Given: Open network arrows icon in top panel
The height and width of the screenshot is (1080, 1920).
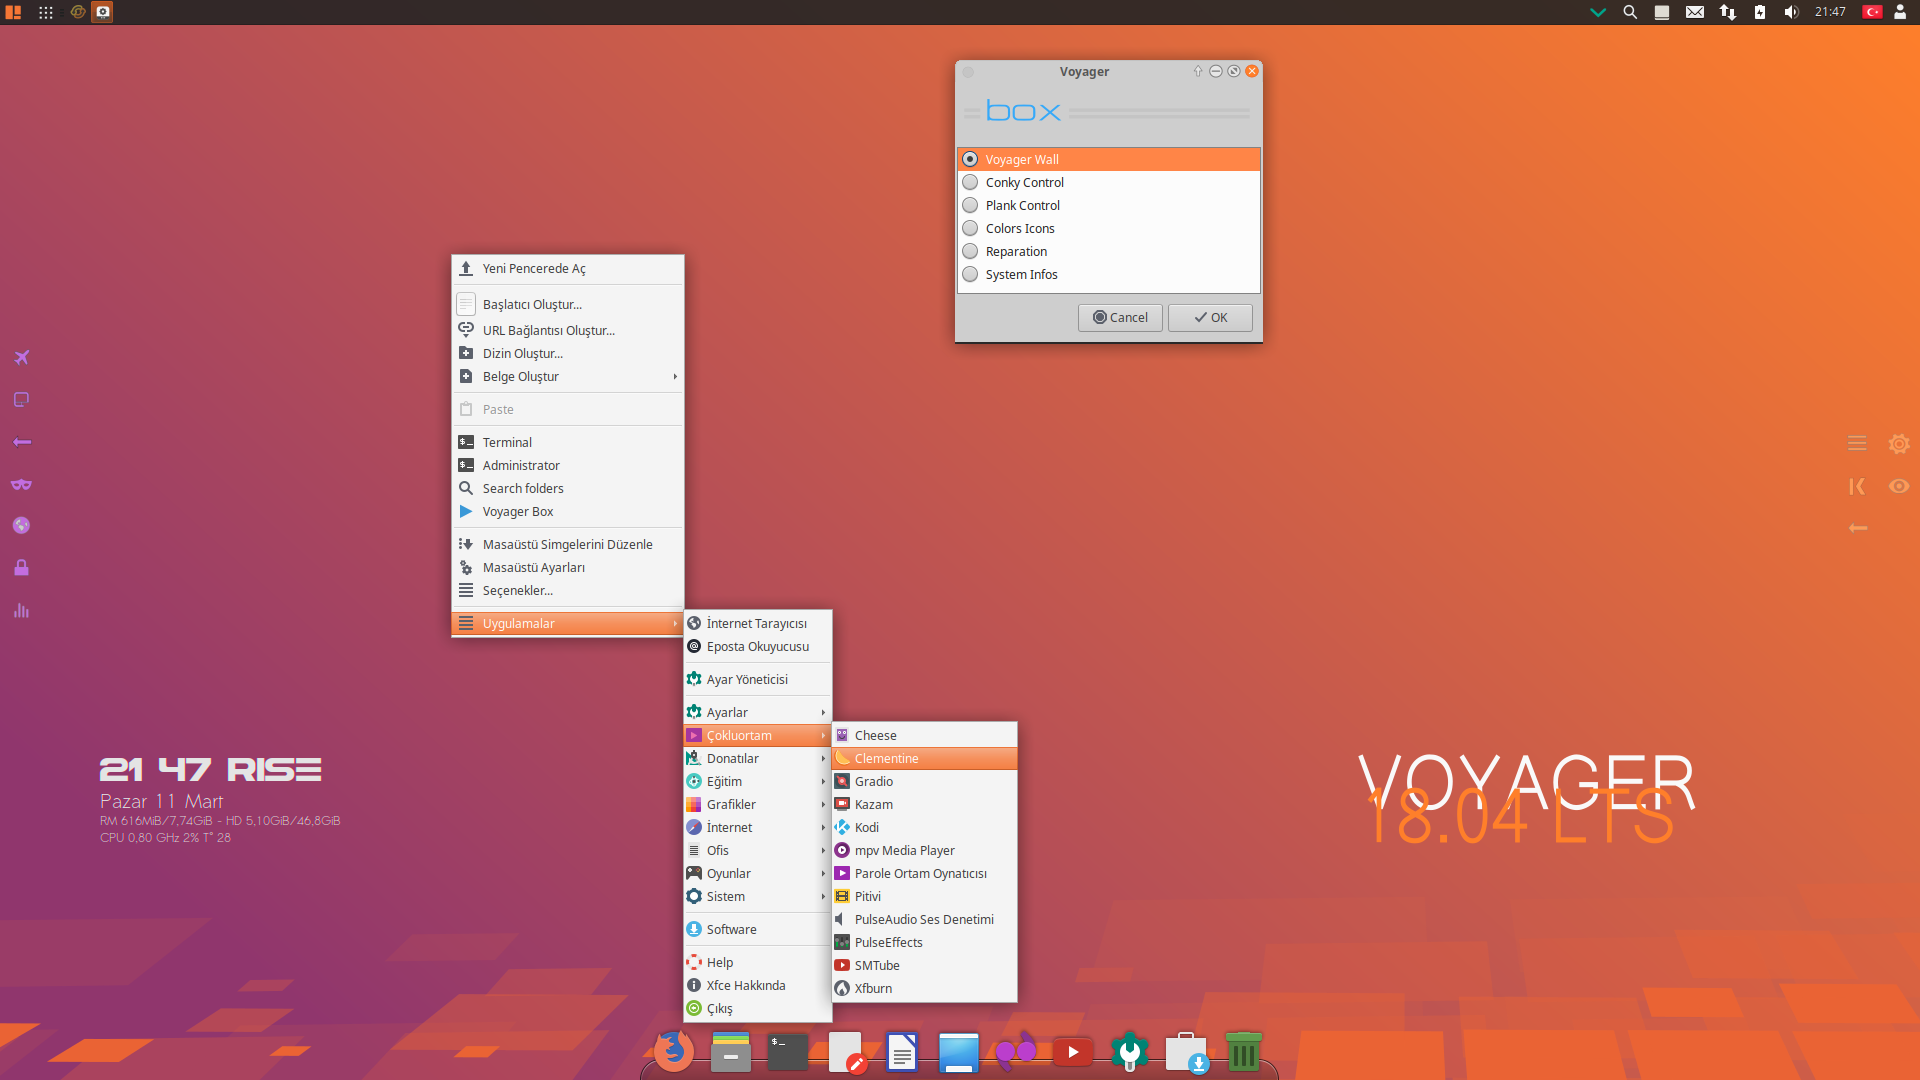Looking at the screenshot, I should (1728, 12).
